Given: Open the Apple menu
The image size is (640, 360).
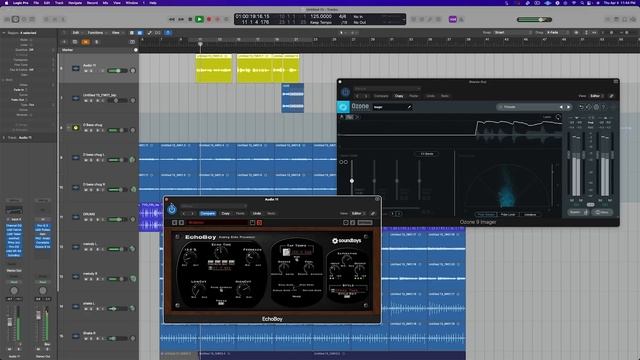Looking at the screenshot, I should coord(6,3).
